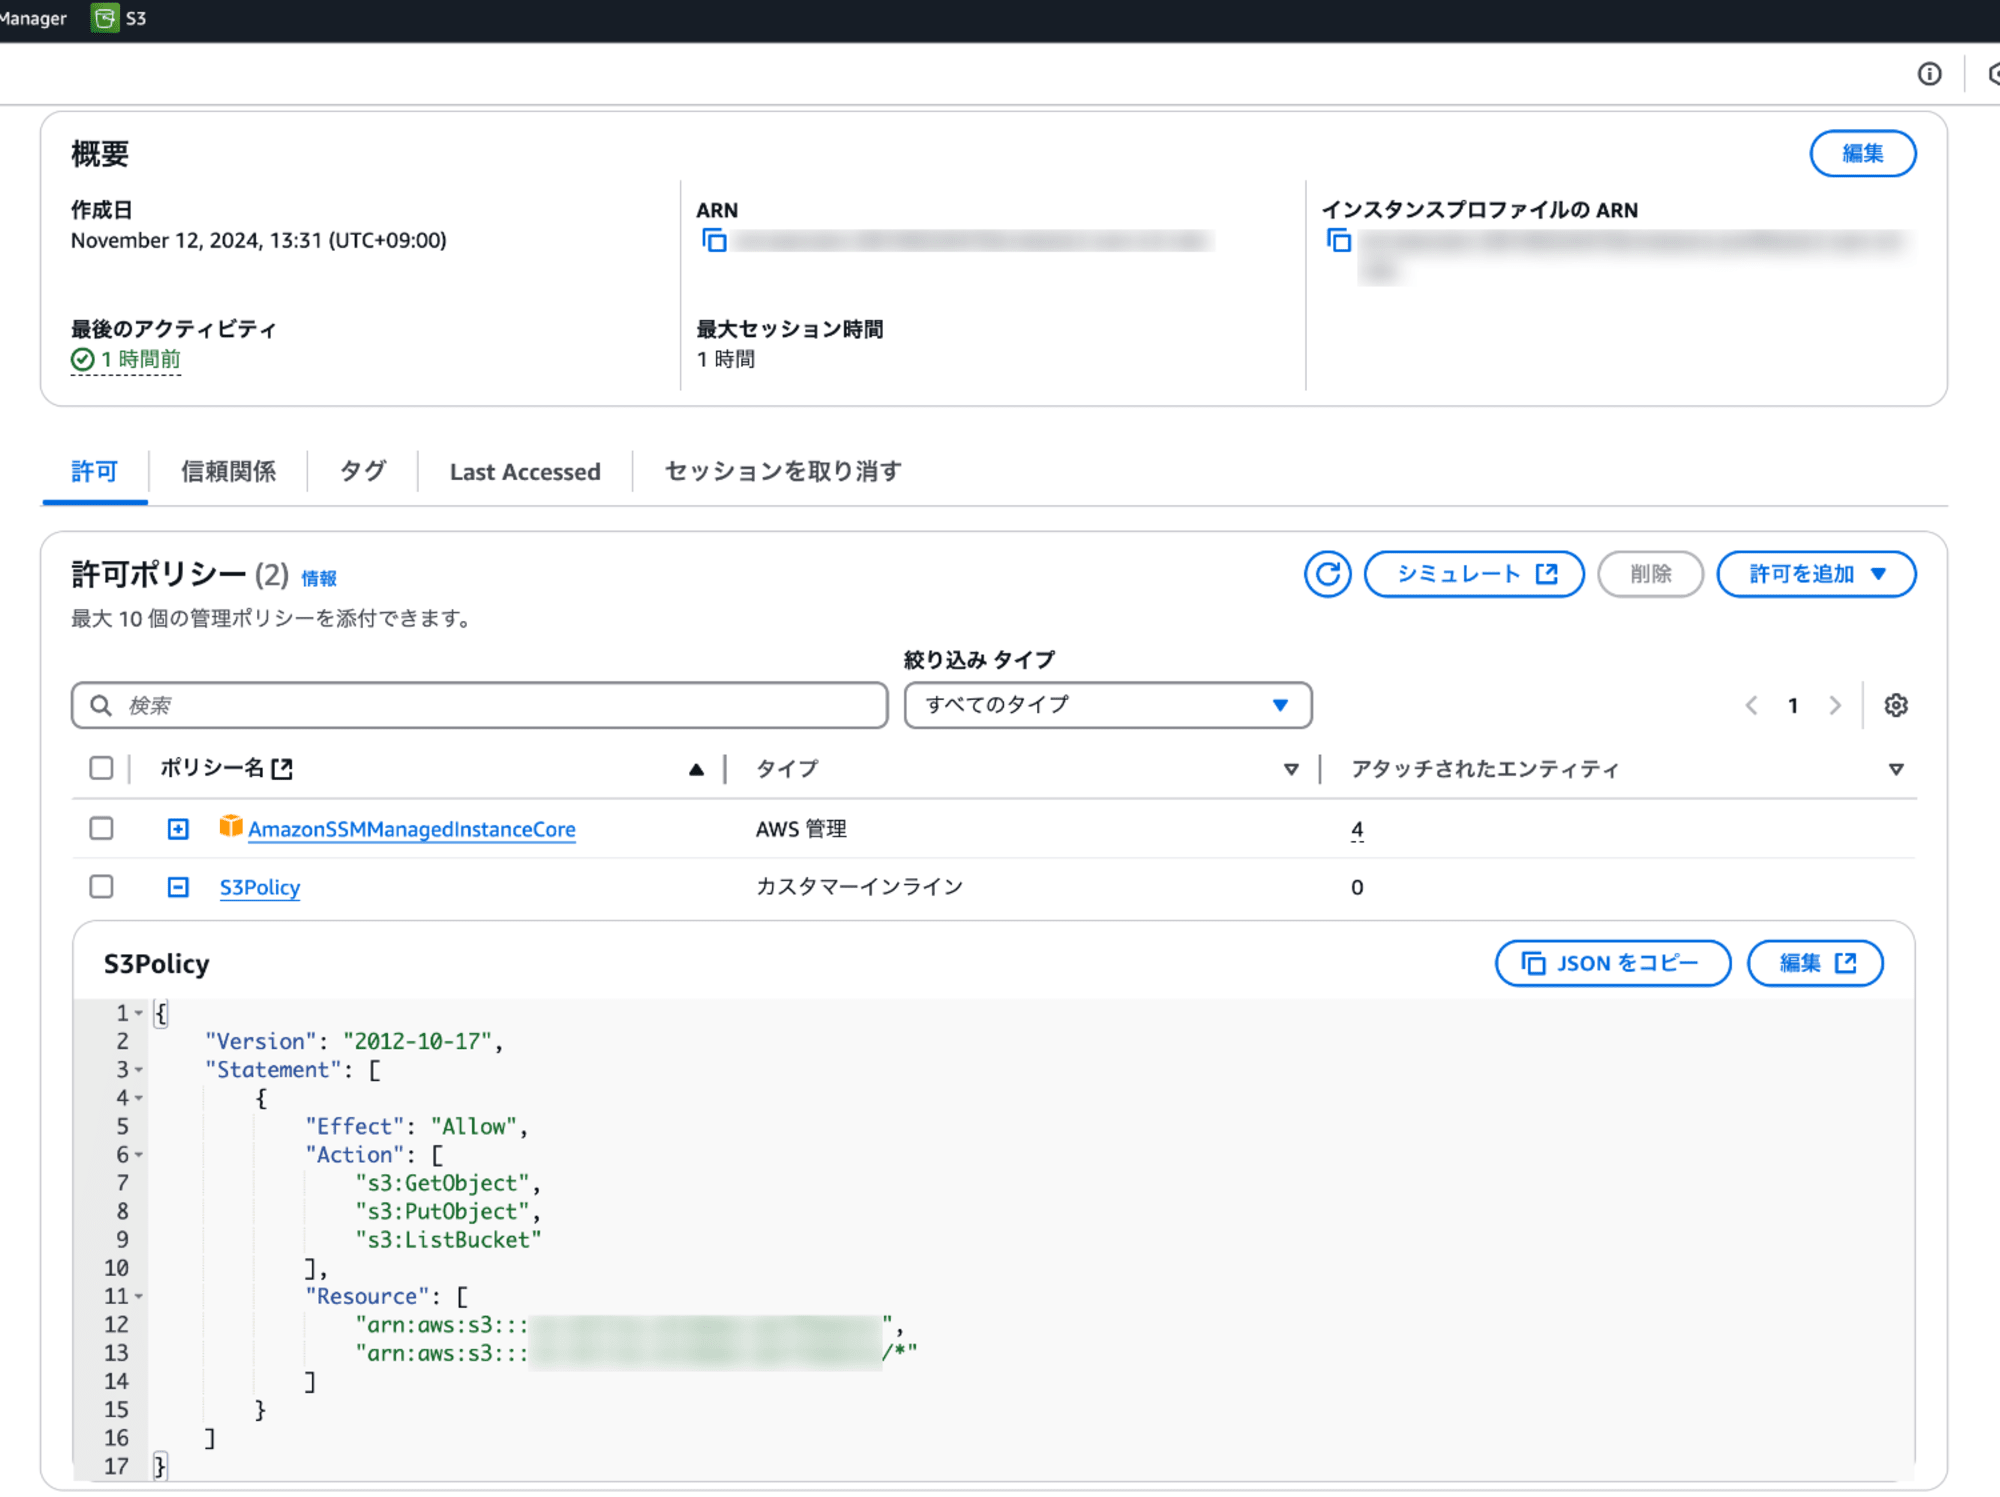Click page number 1 in pagination
Screen dimensions: 2000x1497
[1793, 706]
